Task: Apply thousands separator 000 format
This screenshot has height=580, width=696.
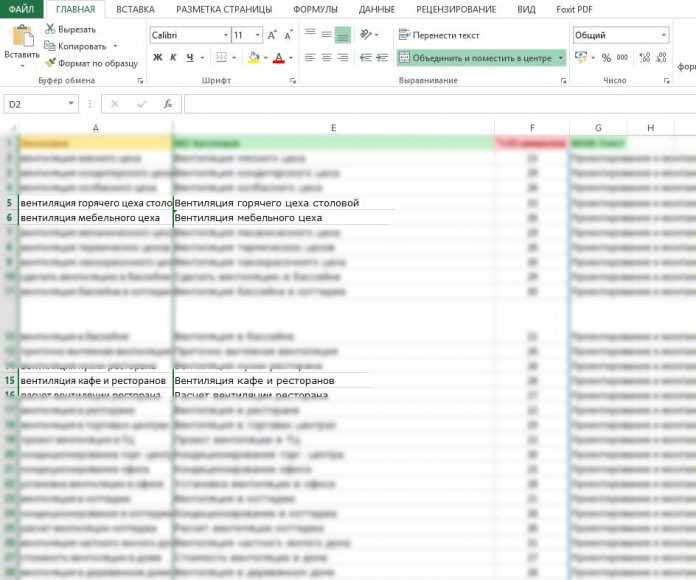Action: (x=622, y=58)
